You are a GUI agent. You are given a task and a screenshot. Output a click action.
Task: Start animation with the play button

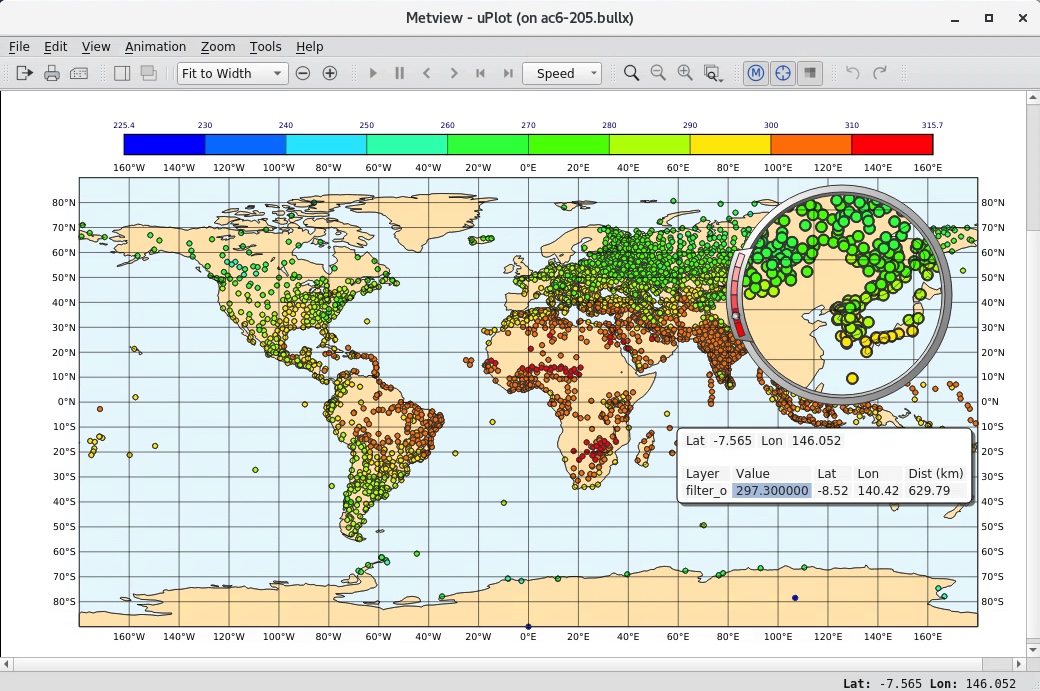tap(373, 73)
